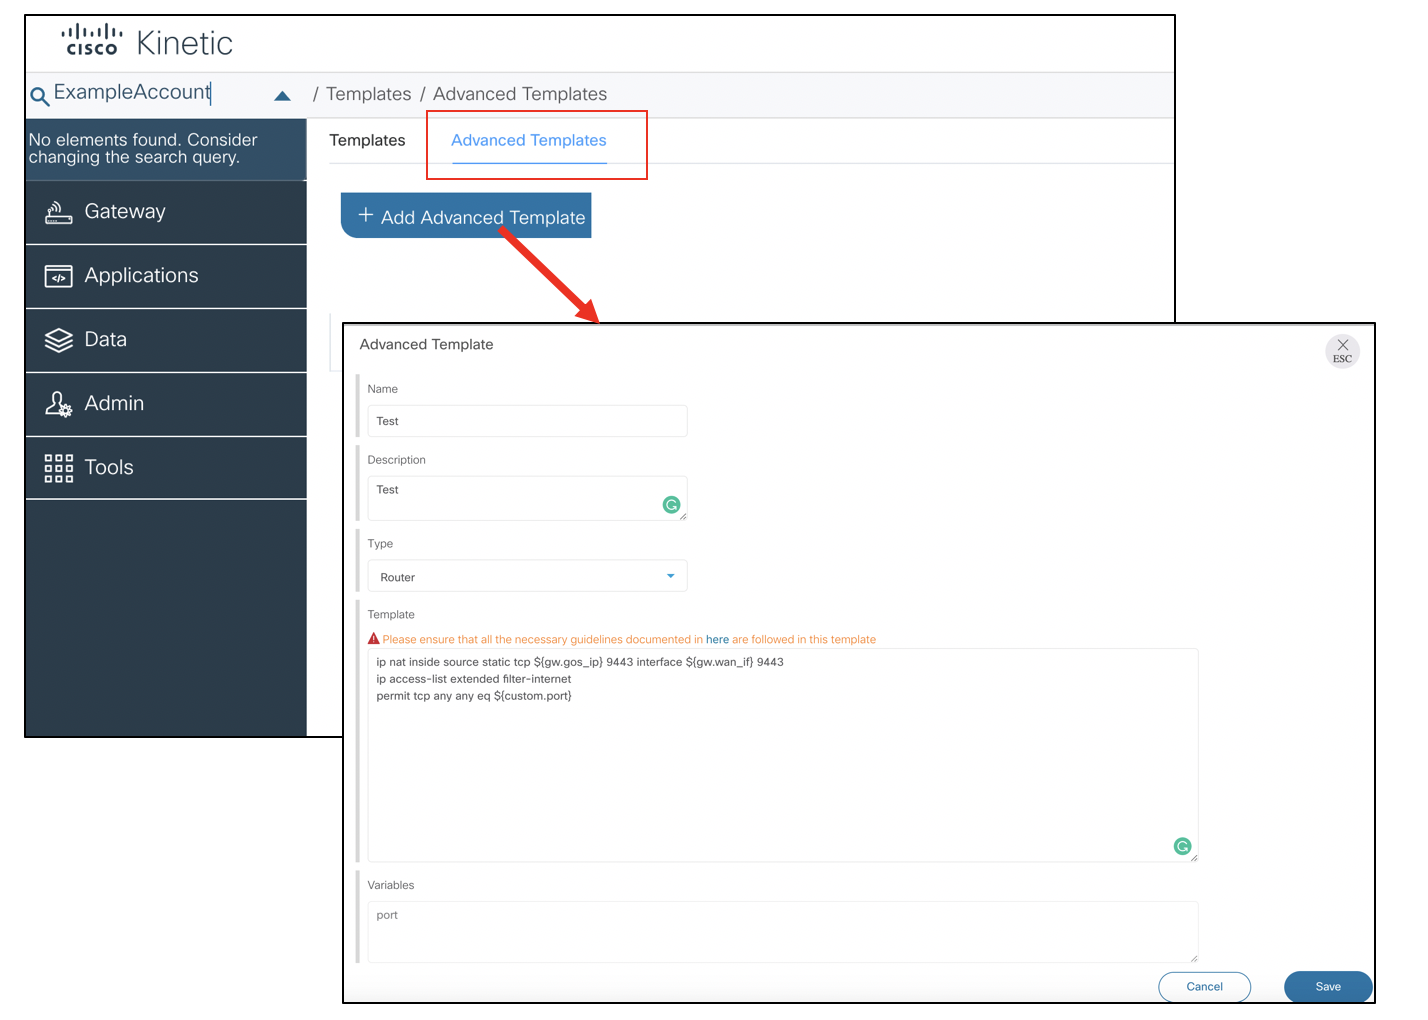Open Data in the sidebar
Image resolution: width=1428 pixels, height=1020 pixels.
tap(166, 340)
